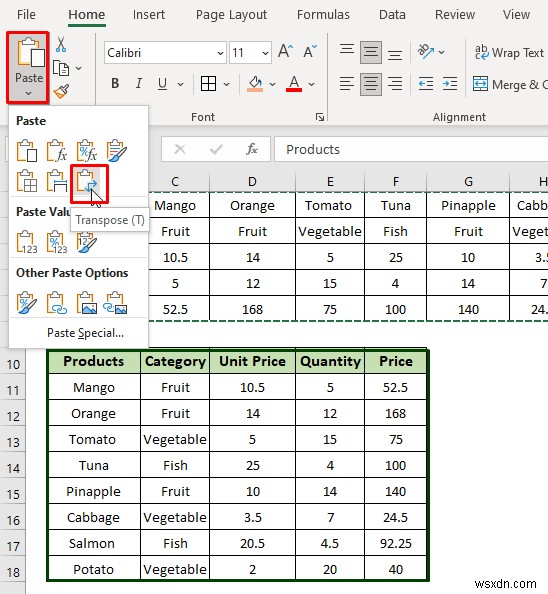Choose Paste Formulas option icon
Image resolution: width=548 pixels, height=594 pixels.
click(57, 150)
